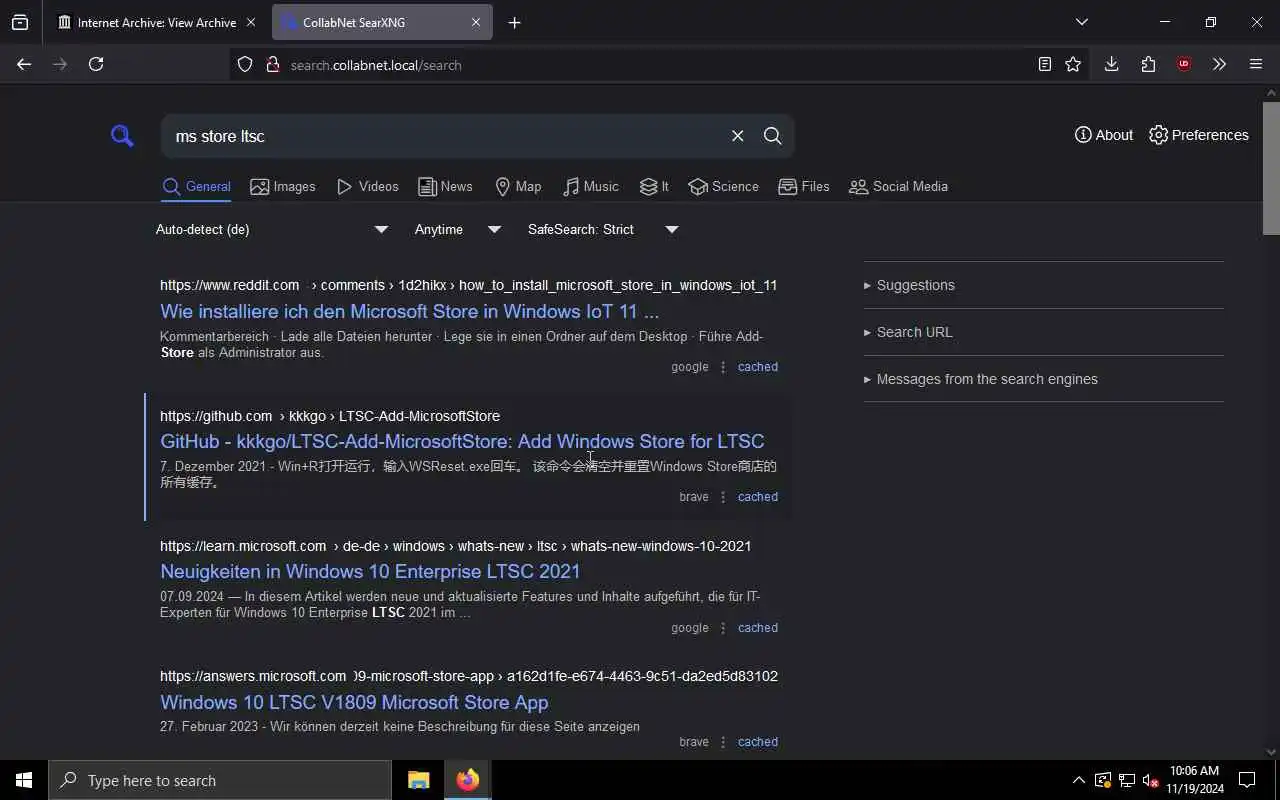Screen dimensions: 1280x800
Task: Bookmark this page with star
Action: pos(1073,64)
